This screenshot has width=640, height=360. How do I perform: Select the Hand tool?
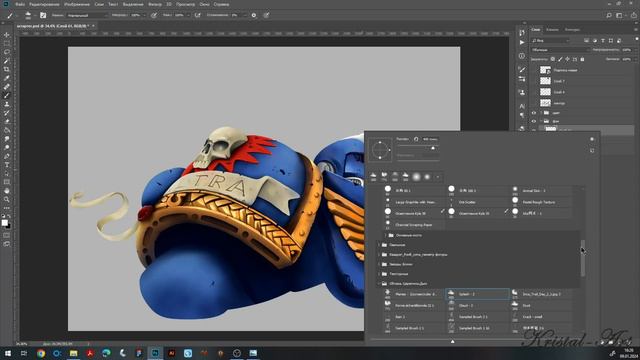point(7,191)
